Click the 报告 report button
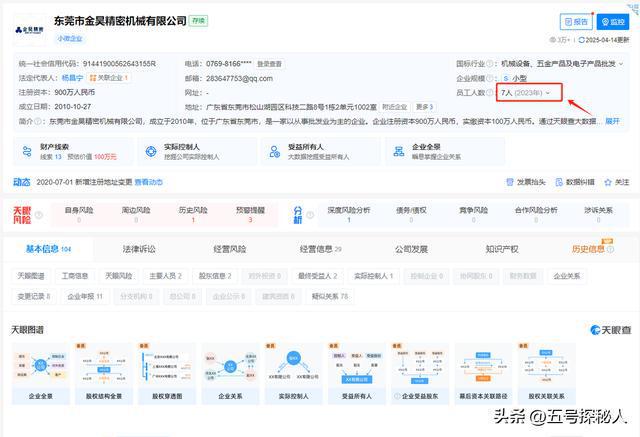The width and height of the screenshot is (640, 437). [576, 22]
